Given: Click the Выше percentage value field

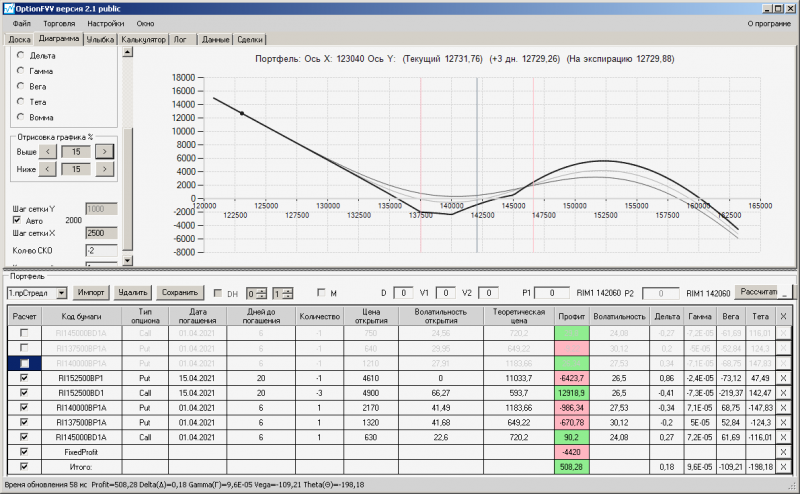Looking at the screenshot, I should (x=76, y=152).
